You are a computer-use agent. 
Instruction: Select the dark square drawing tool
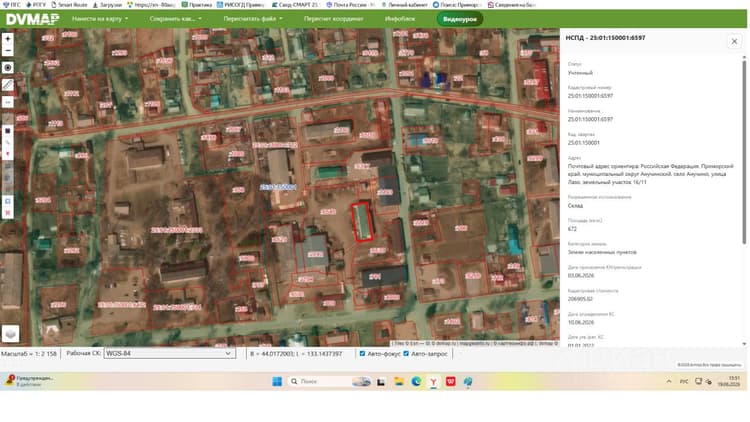pyautogui.click(x=8, y=131)
